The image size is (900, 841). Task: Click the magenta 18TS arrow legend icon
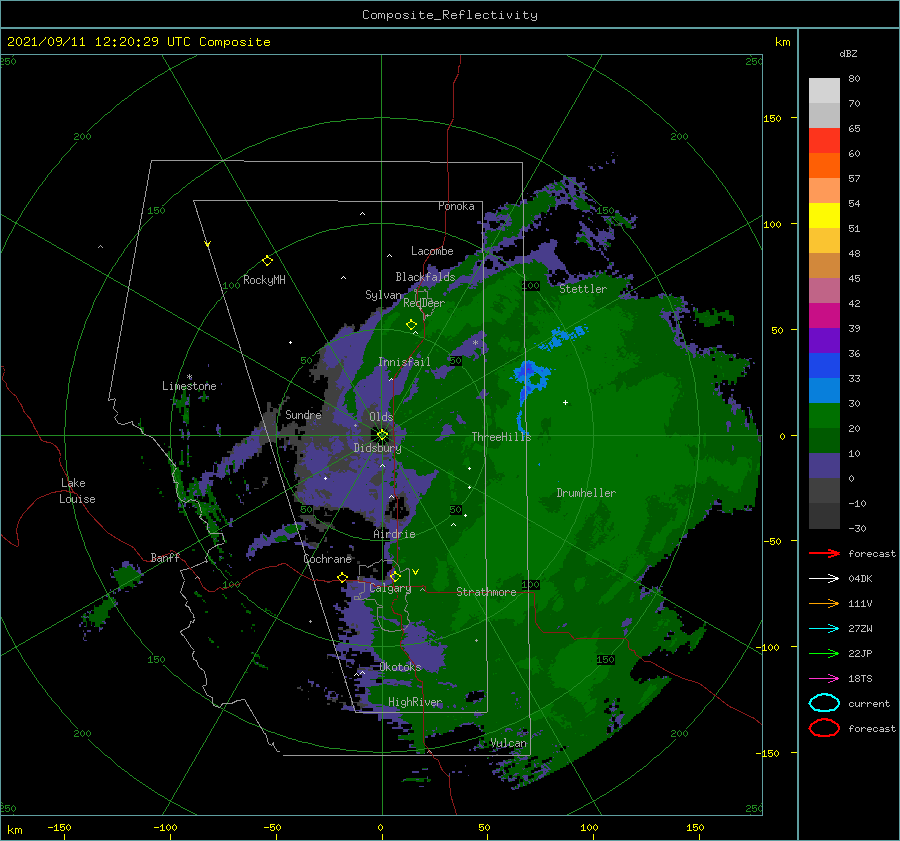coord(824,679)
